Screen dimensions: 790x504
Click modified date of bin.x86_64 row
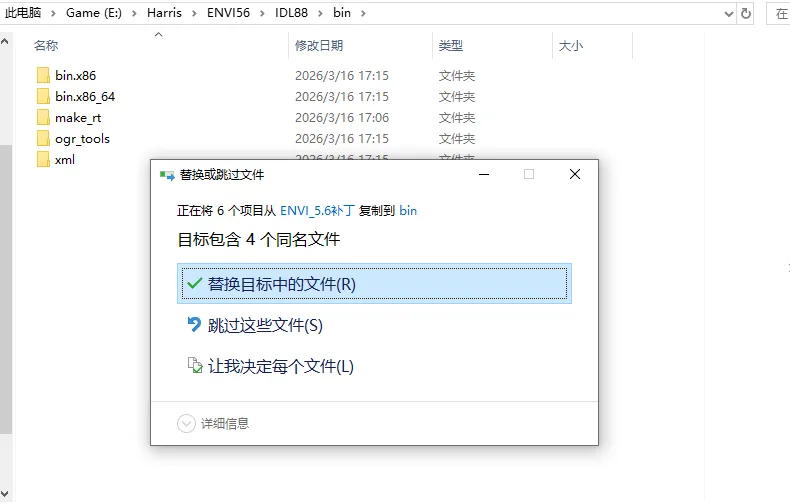click(x=342, y=97)
